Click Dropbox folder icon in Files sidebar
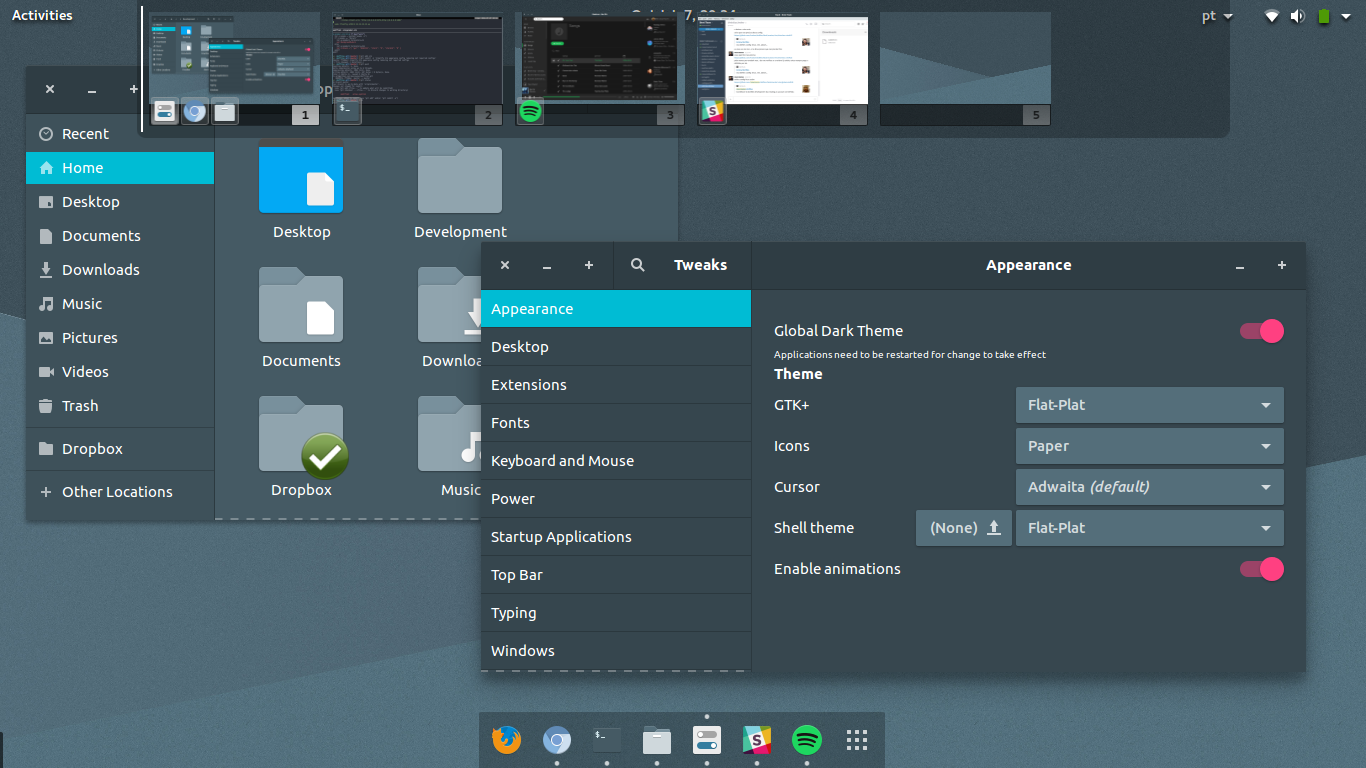Viewport: 1366px width, 768px height. click(46, 449)
